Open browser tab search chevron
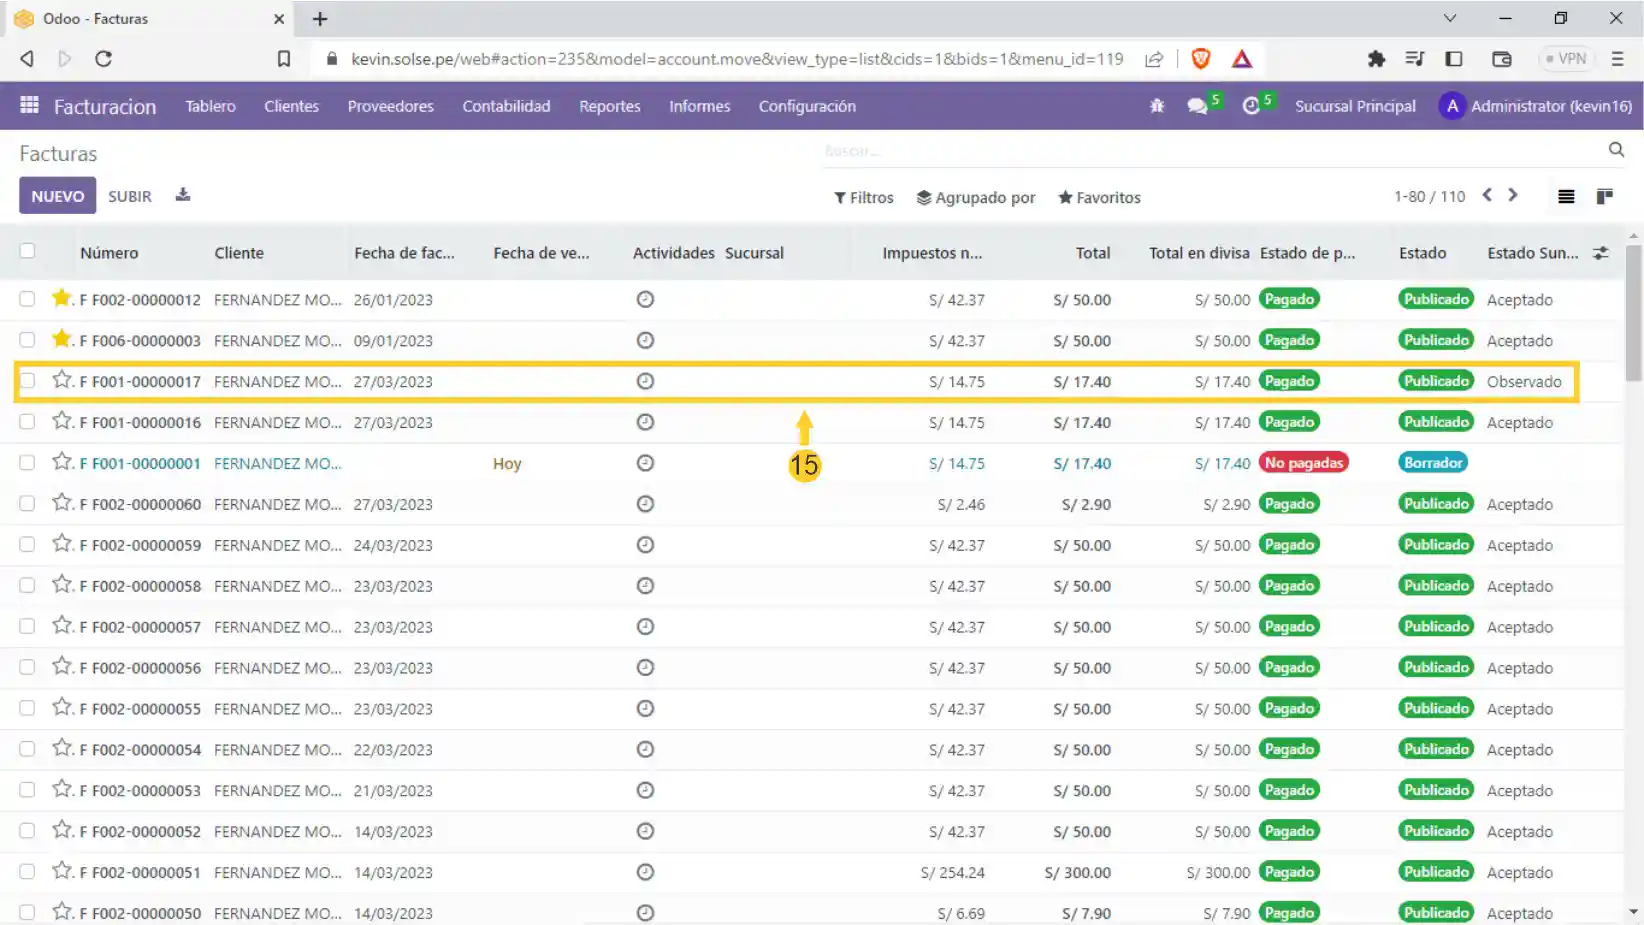 tap(1450, 18)
